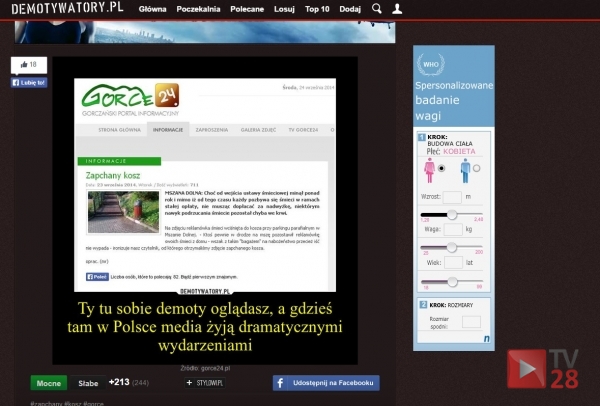The image size is (600, 406).
Task: Click Dodaj to add a demotivator
Action: point(350,9)
